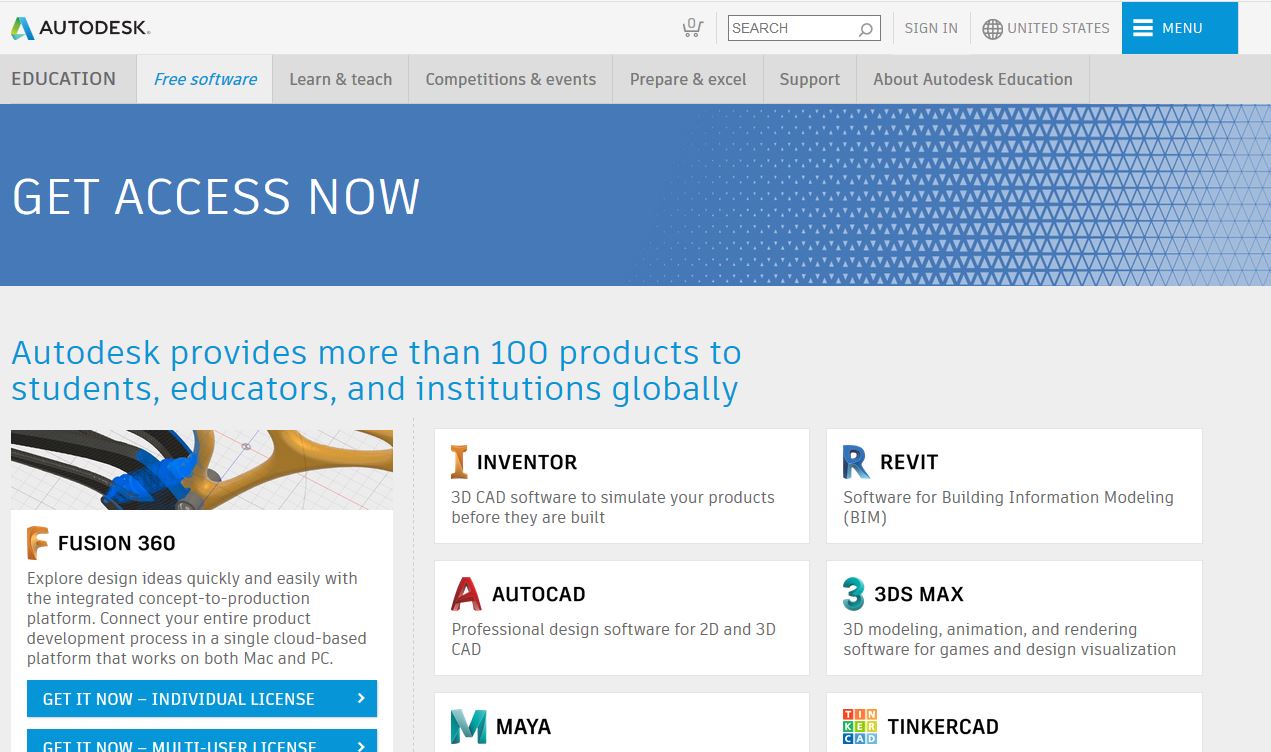
Task: Click the Tinkercad product icon
Action: click(860, 726)
